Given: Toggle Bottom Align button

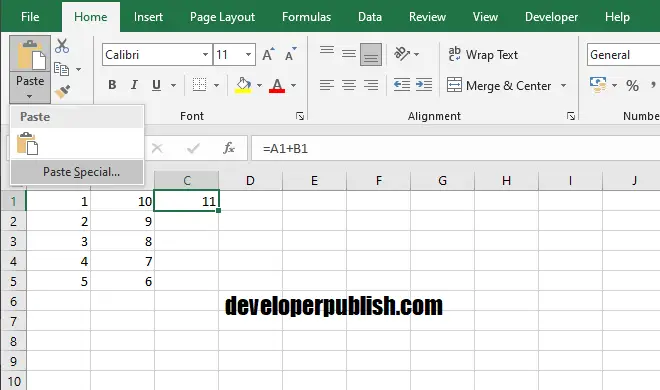Looking at the screenshot, I should click(371, 54).
